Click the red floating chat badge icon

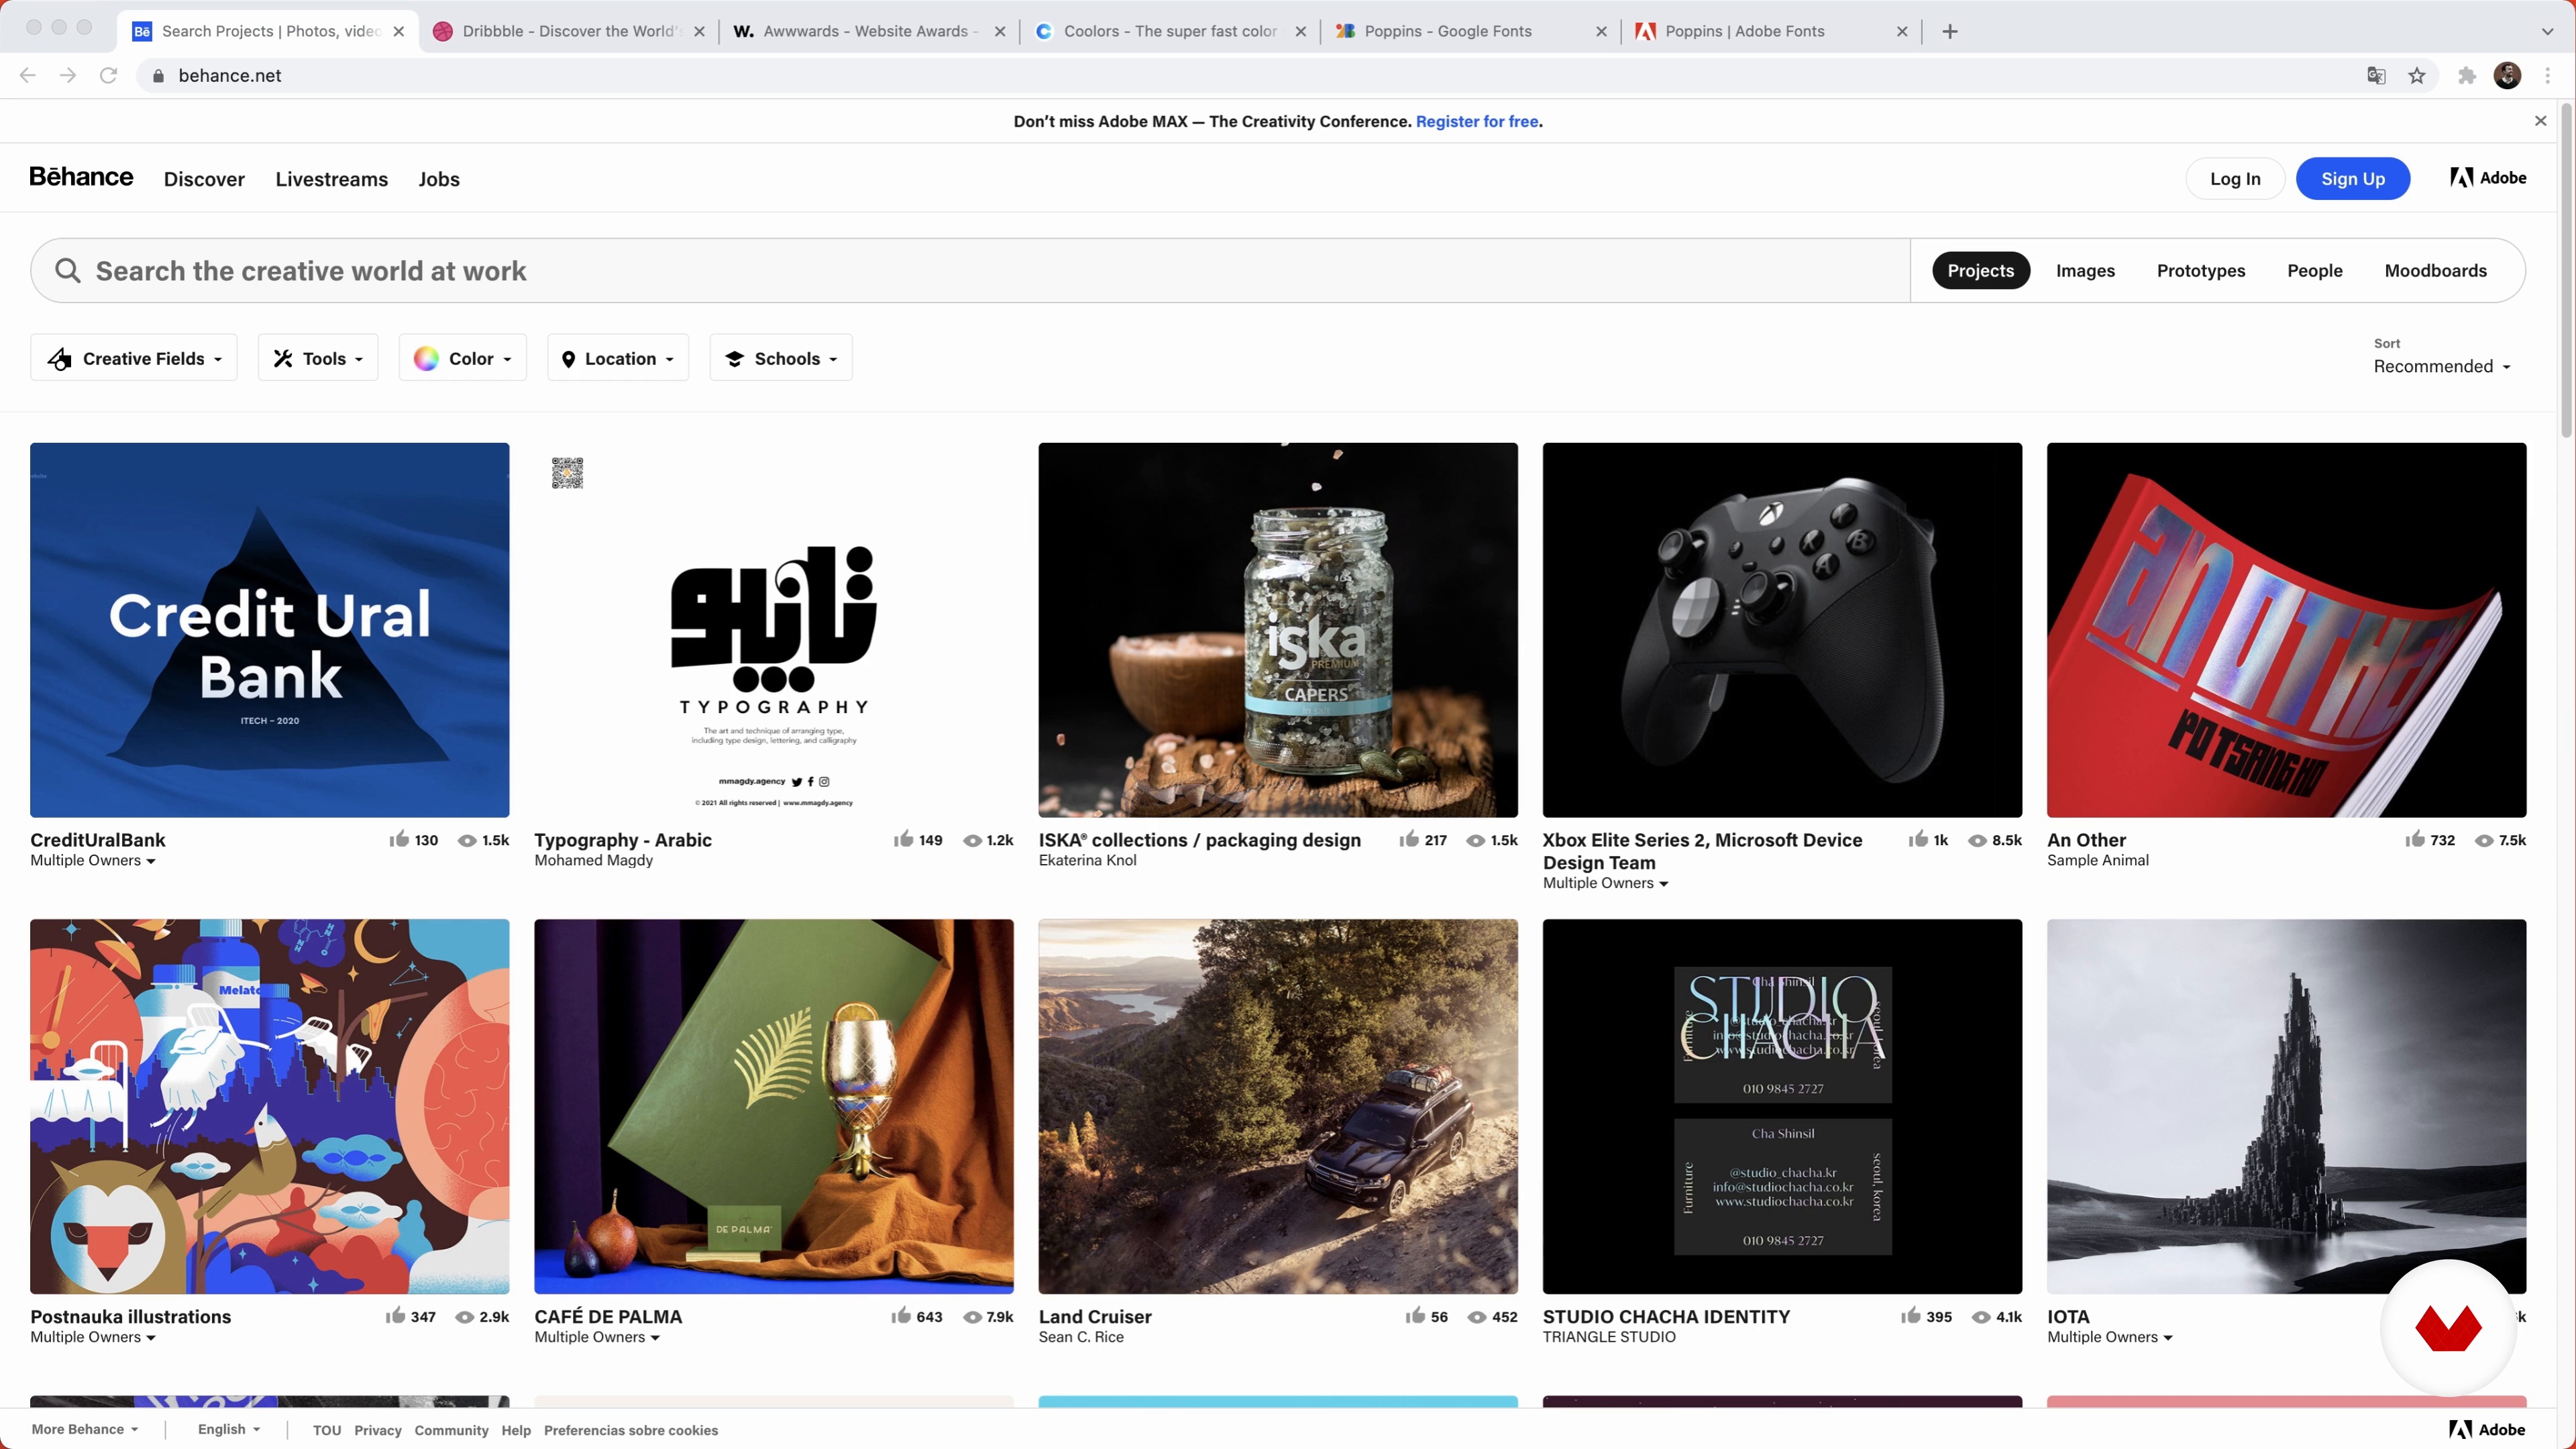(2448, 1328)
